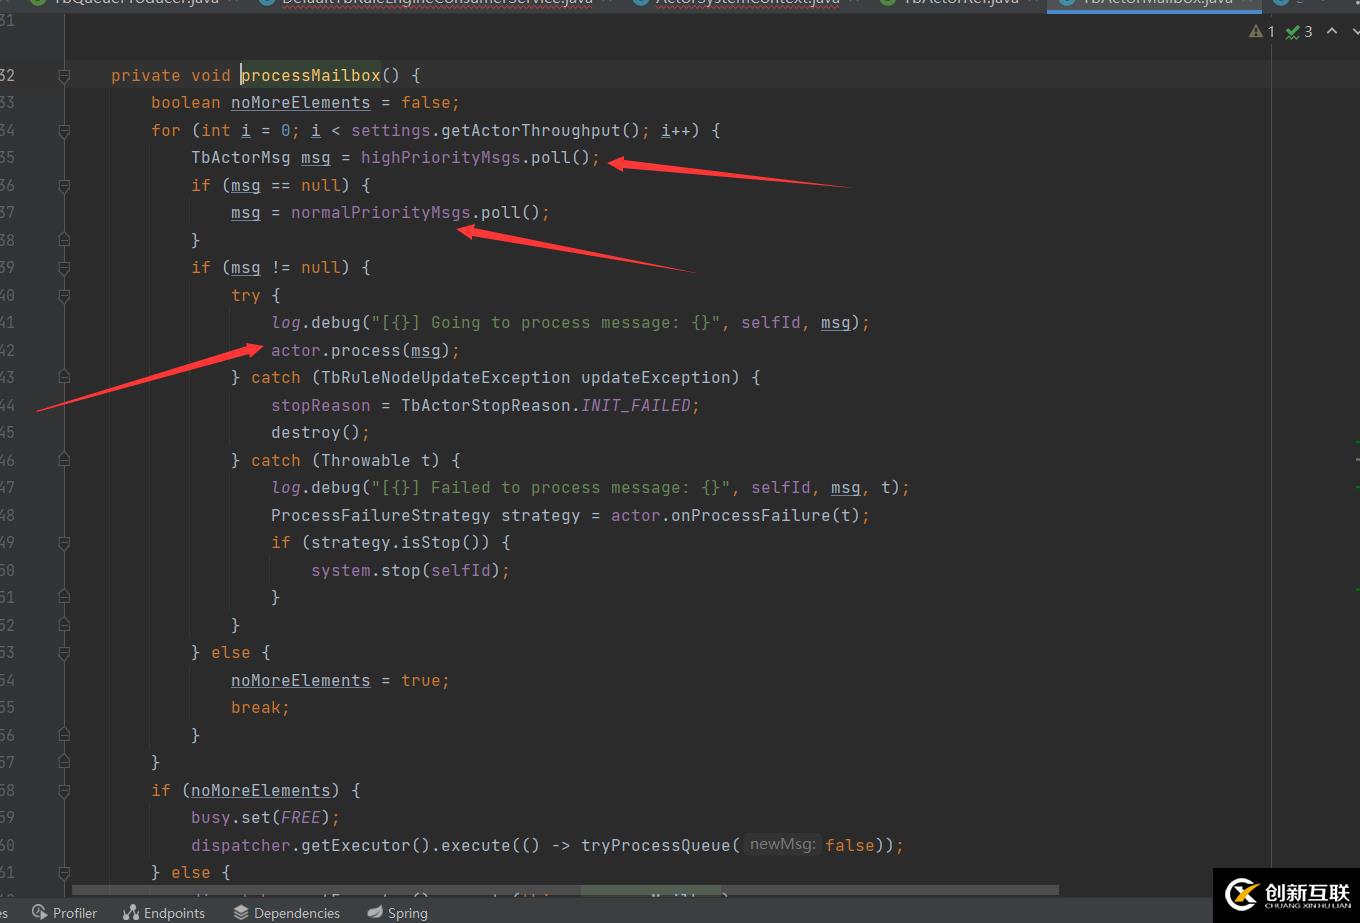Click the stopReason variable
The height and width of the screenshot is (923, 1360).
[321, 405]
